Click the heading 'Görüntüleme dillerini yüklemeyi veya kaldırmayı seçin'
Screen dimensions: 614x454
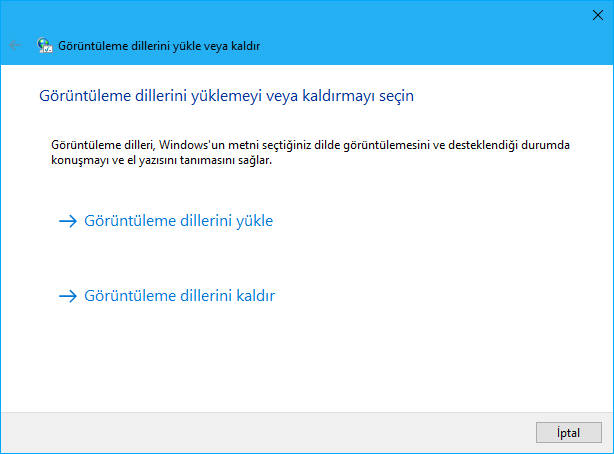coord(226,96)
